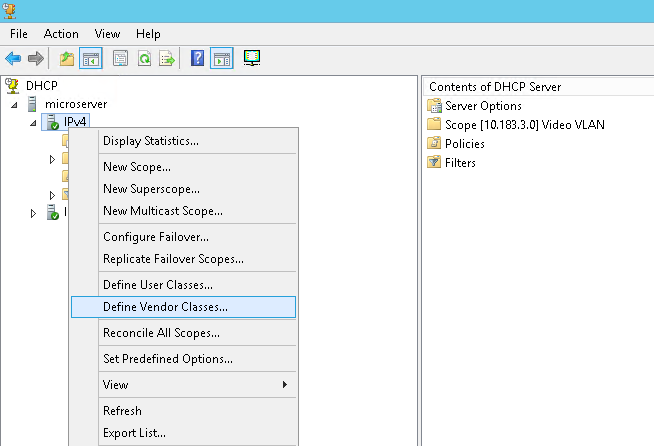Screen dimensions: 654x446
Task: Open the Properties toolbar icon
Action: (x=121, y=58)
